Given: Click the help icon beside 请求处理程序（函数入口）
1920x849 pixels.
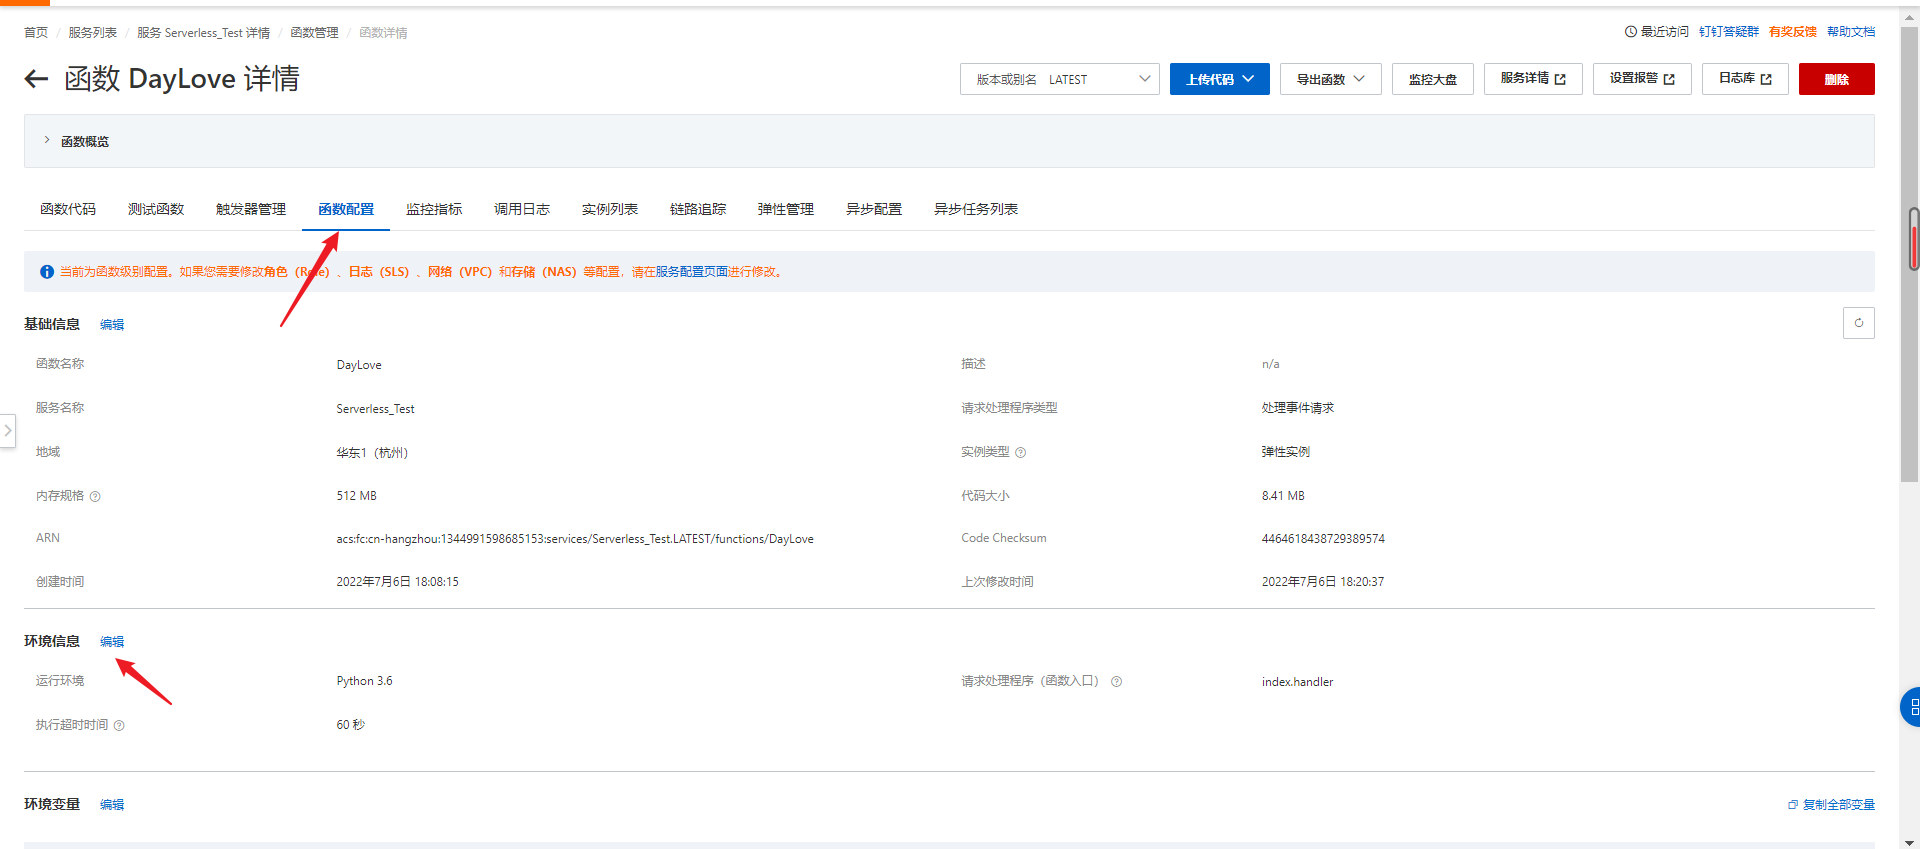Looking at the screenshot, I should coord(1116,682).
